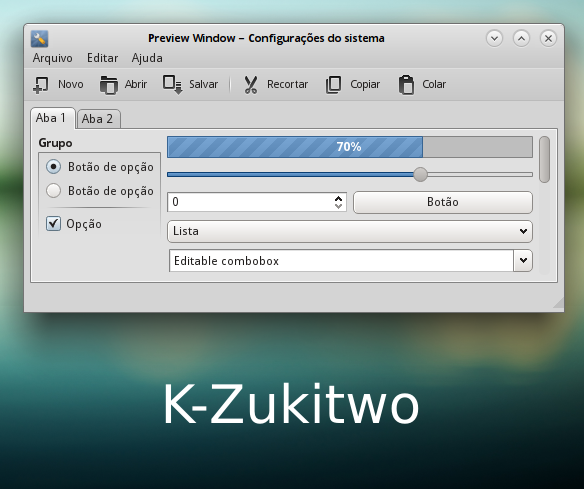584x489 pixels.
Task: Open the Lista dropdown
Action: (350, 231)
